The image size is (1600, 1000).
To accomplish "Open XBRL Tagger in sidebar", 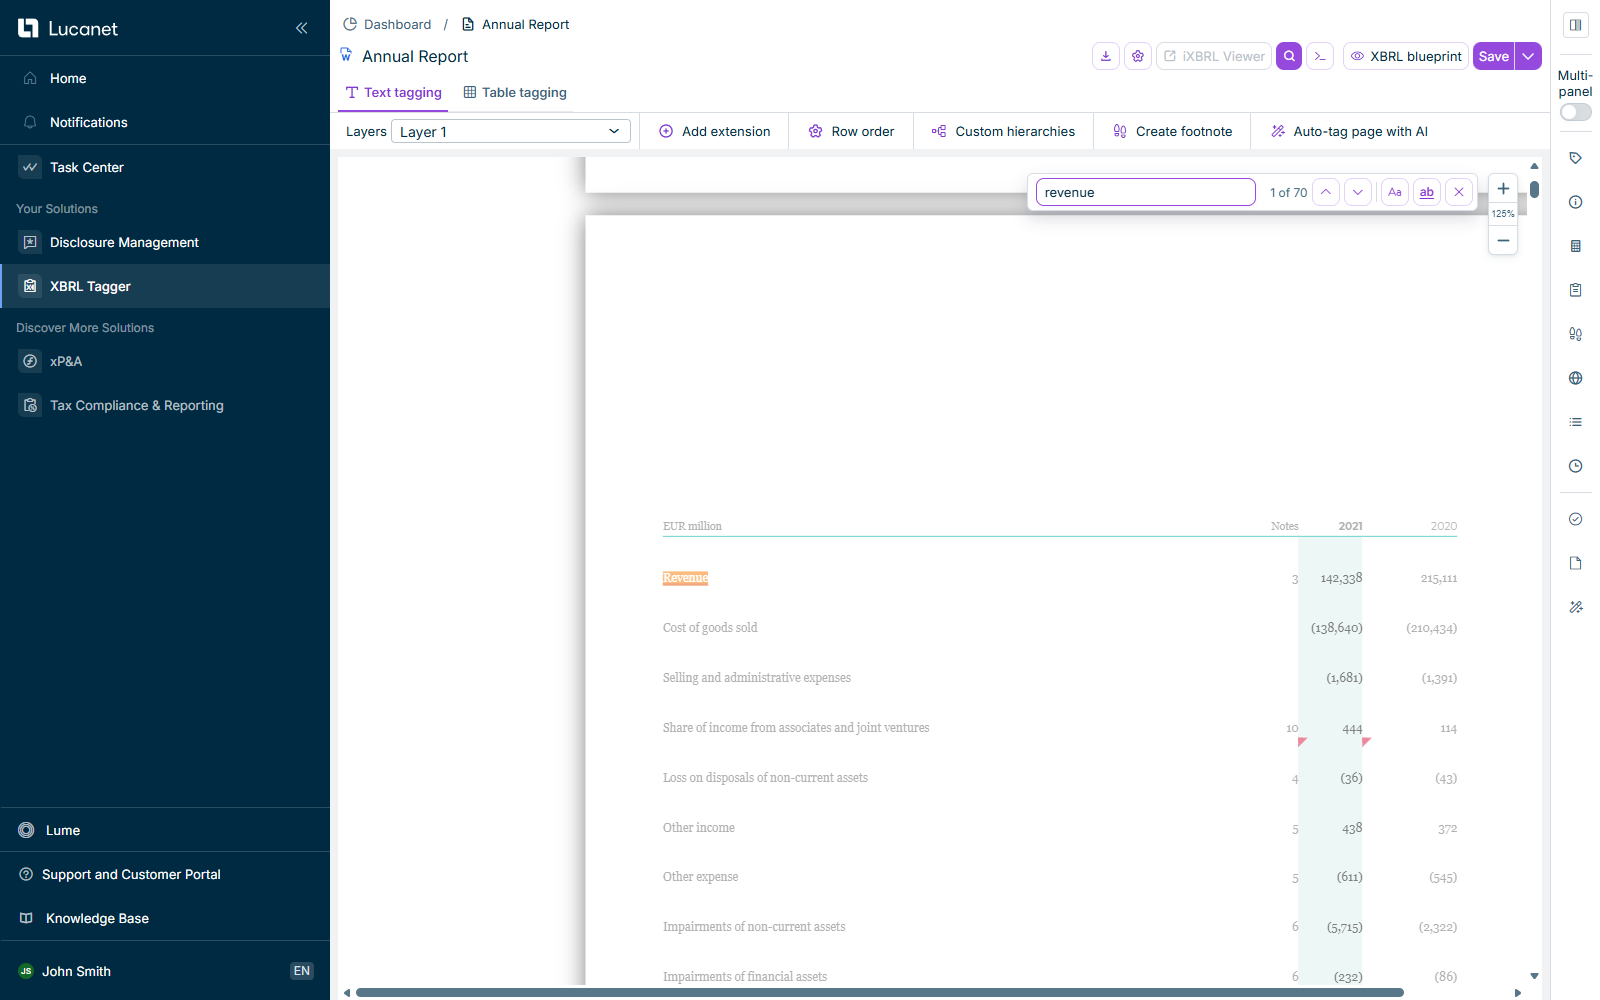I will pyautogui.click(x=165, y=286).
